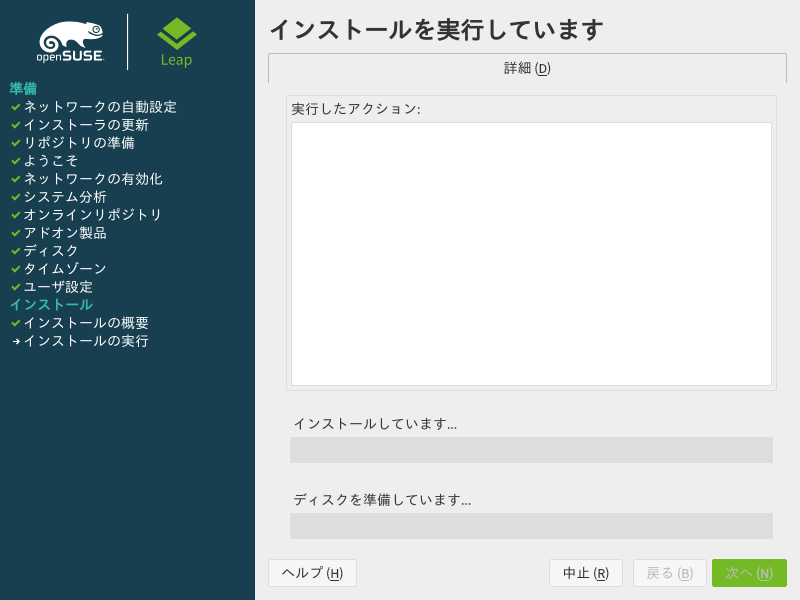This screenshot has width=800, height=600.
Task: Open the 詳細 (D) tab
Action: (527, 68)
